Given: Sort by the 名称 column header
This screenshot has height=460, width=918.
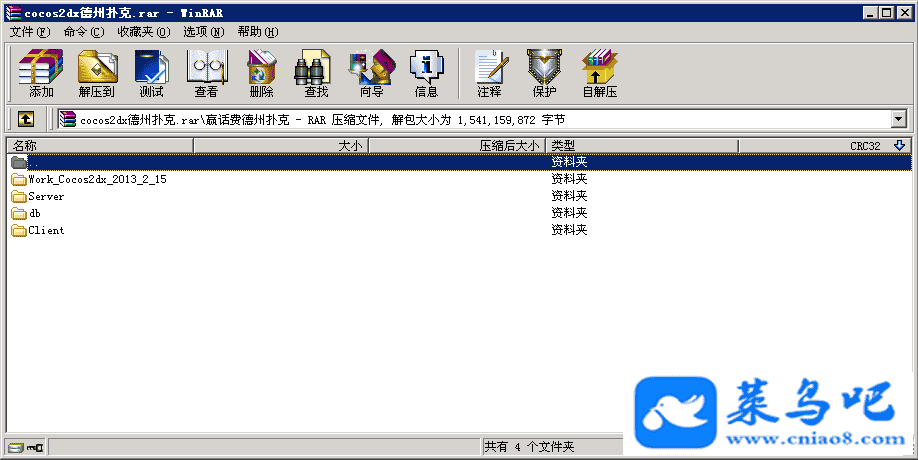Looking at the screenshot, I should [x=100, y=146].
